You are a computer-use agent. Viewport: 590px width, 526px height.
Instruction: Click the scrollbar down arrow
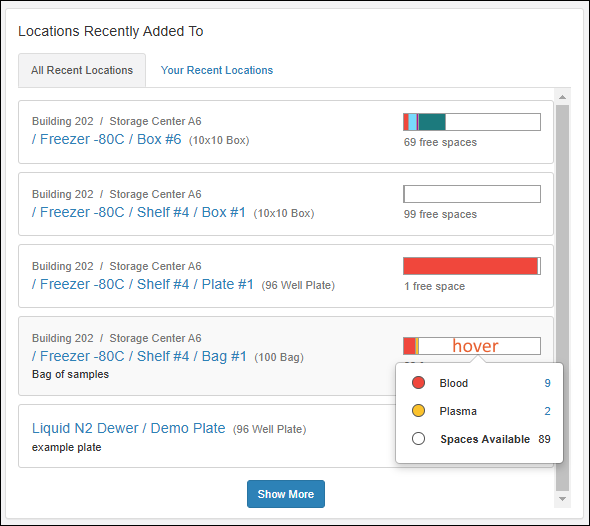tap(563, 499)
